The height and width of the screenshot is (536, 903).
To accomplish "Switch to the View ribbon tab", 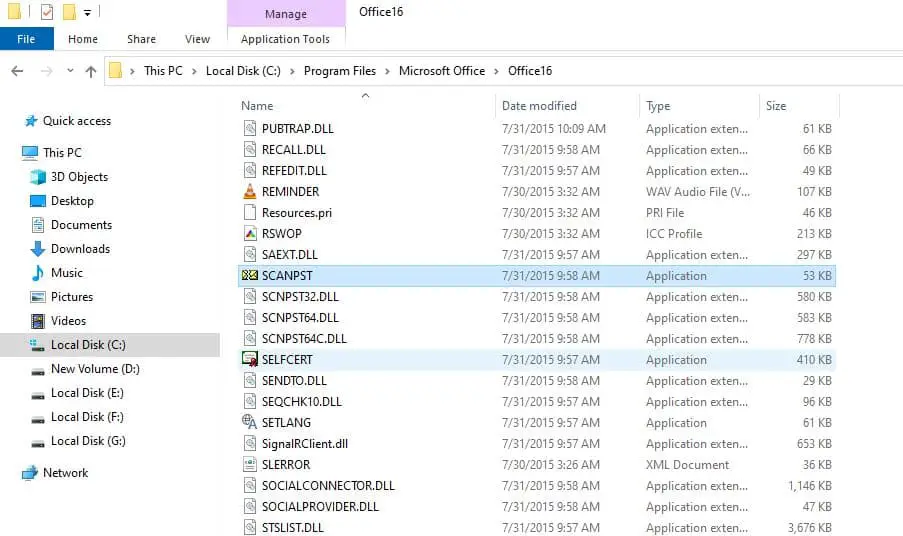I will pos(197,39).
